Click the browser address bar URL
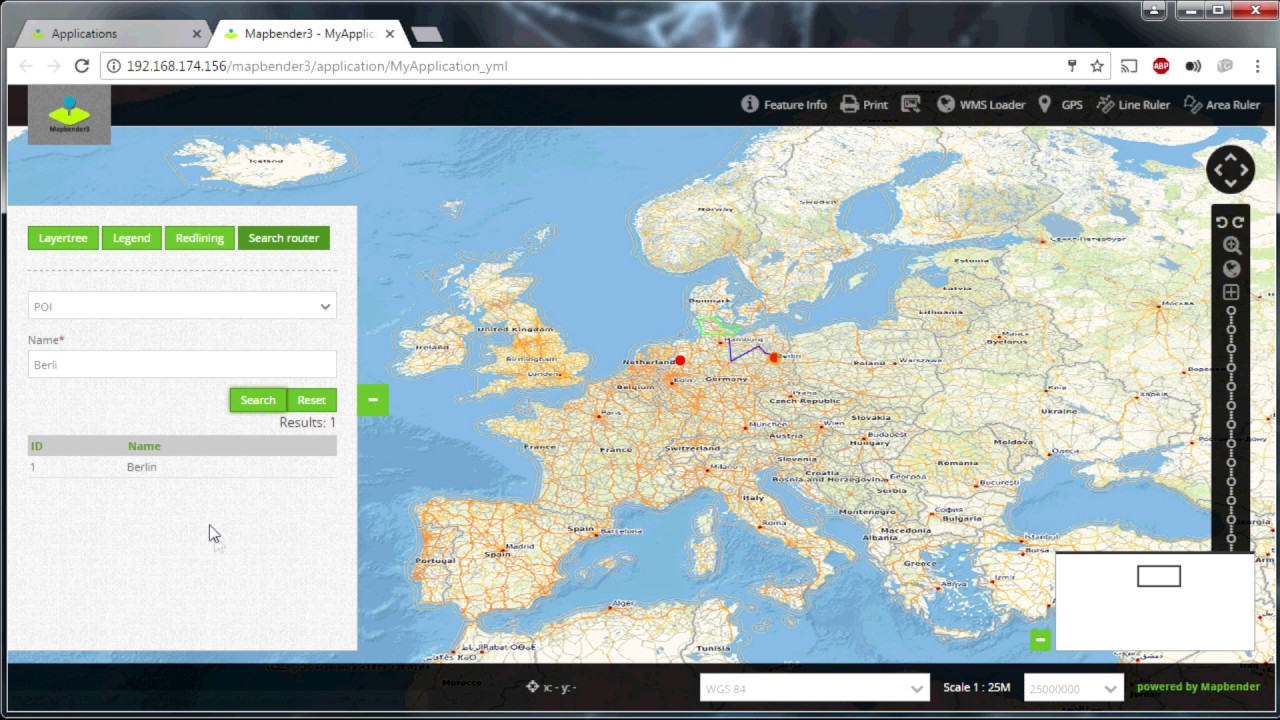The width and height of the screenshot is (1280, 720). (317, 66)
